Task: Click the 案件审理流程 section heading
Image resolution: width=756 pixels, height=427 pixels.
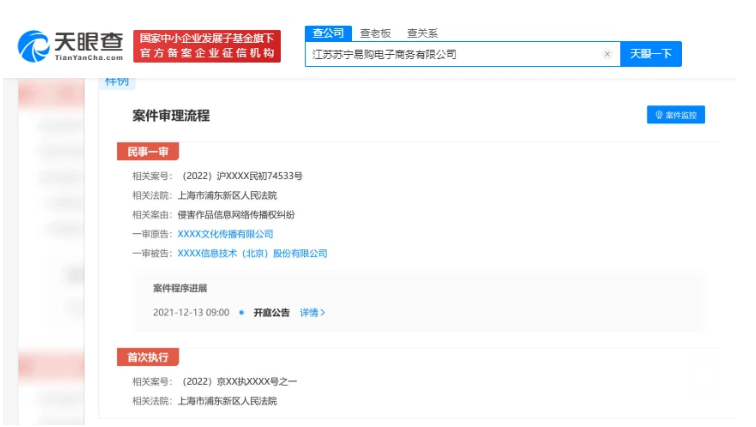Action: point(171,116)
